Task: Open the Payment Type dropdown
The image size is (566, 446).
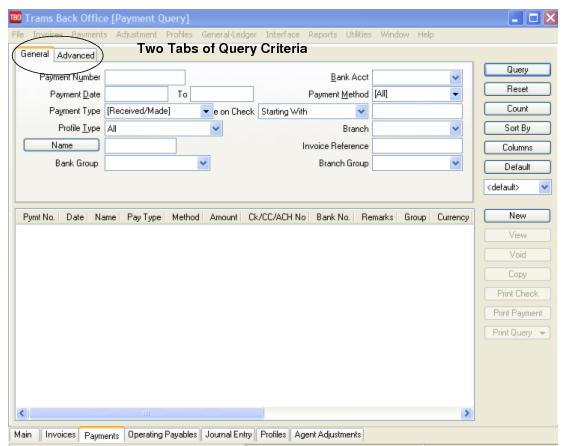Action: tap(206, 112)
